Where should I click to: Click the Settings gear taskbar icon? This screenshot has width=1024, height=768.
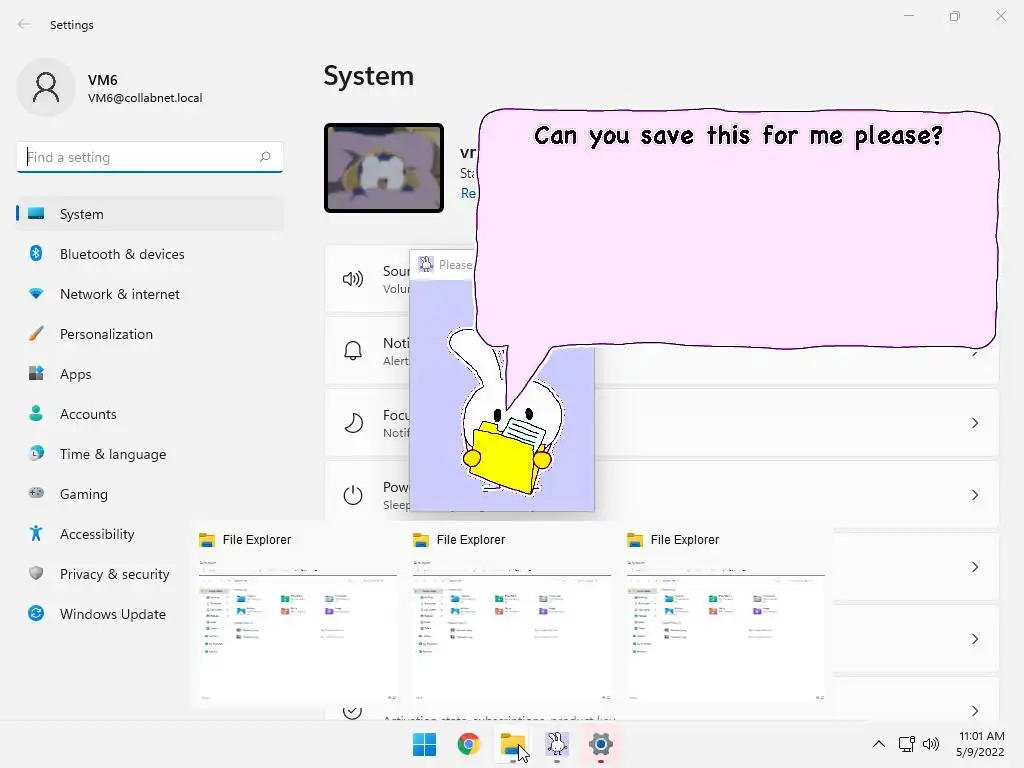pos(601,744)
